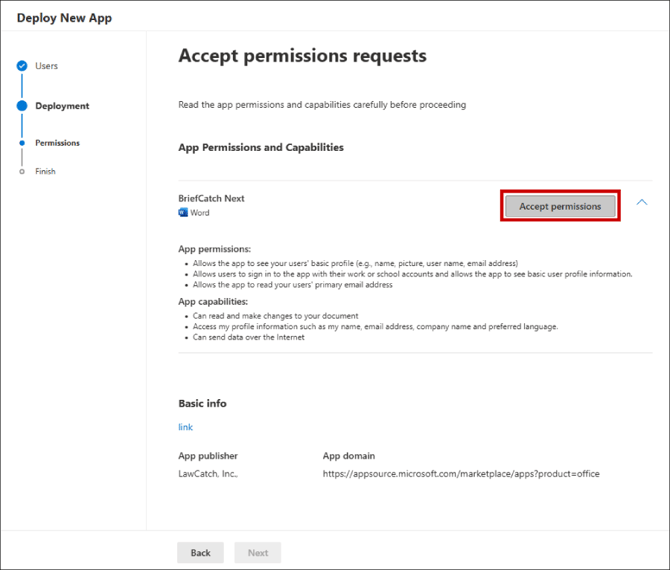Select the Permissions sub-step
The height and width of the screenshot is (570, 670).
57,143
